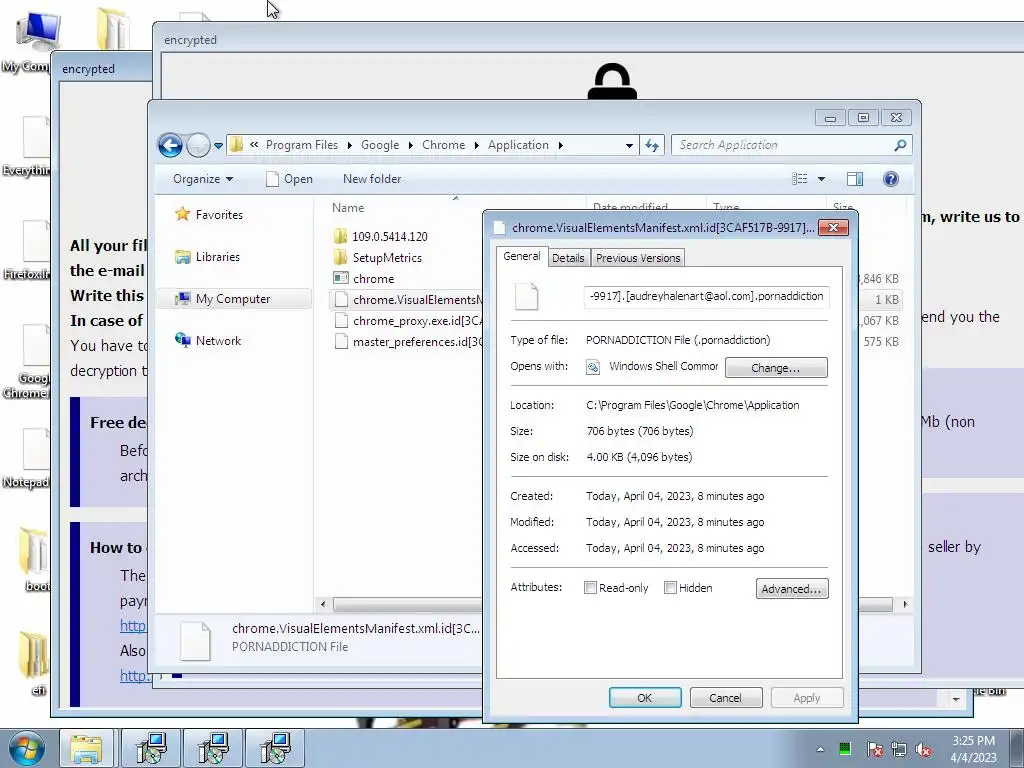Click the Change... opens-with button

[x=776, y=368]
